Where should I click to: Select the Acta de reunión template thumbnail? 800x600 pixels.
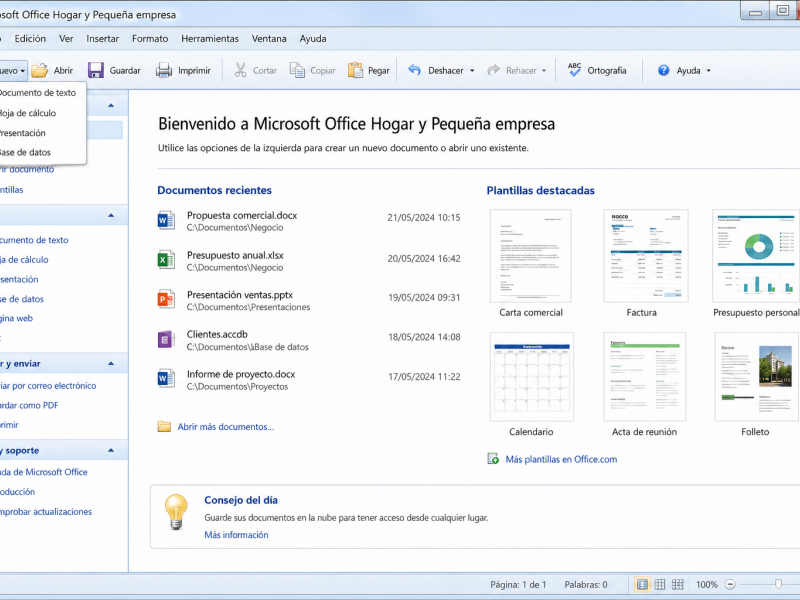pyautogui.click(x=644, y=377)
